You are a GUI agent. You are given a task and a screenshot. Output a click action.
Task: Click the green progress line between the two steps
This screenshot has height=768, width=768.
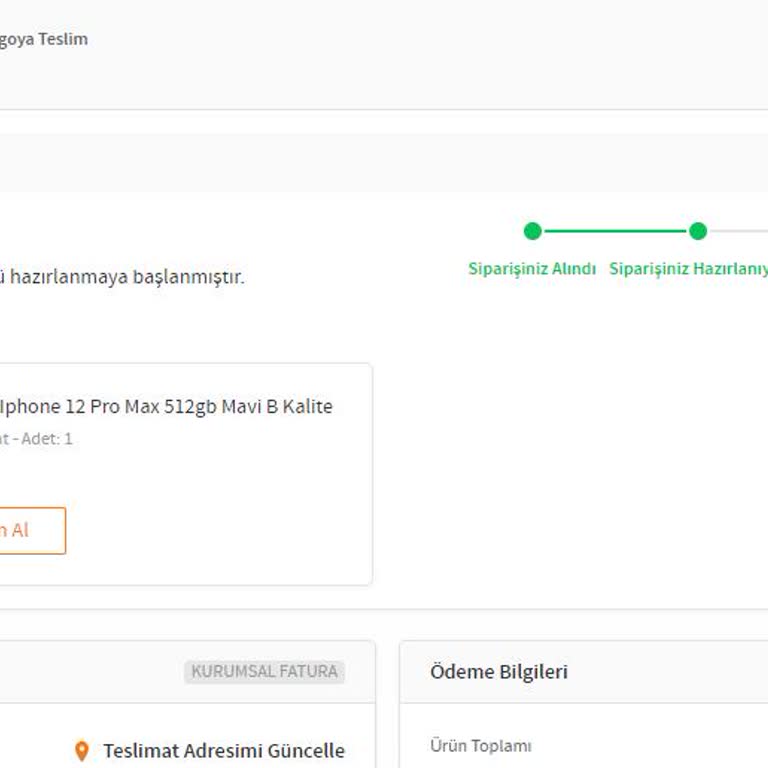[615, 231]
